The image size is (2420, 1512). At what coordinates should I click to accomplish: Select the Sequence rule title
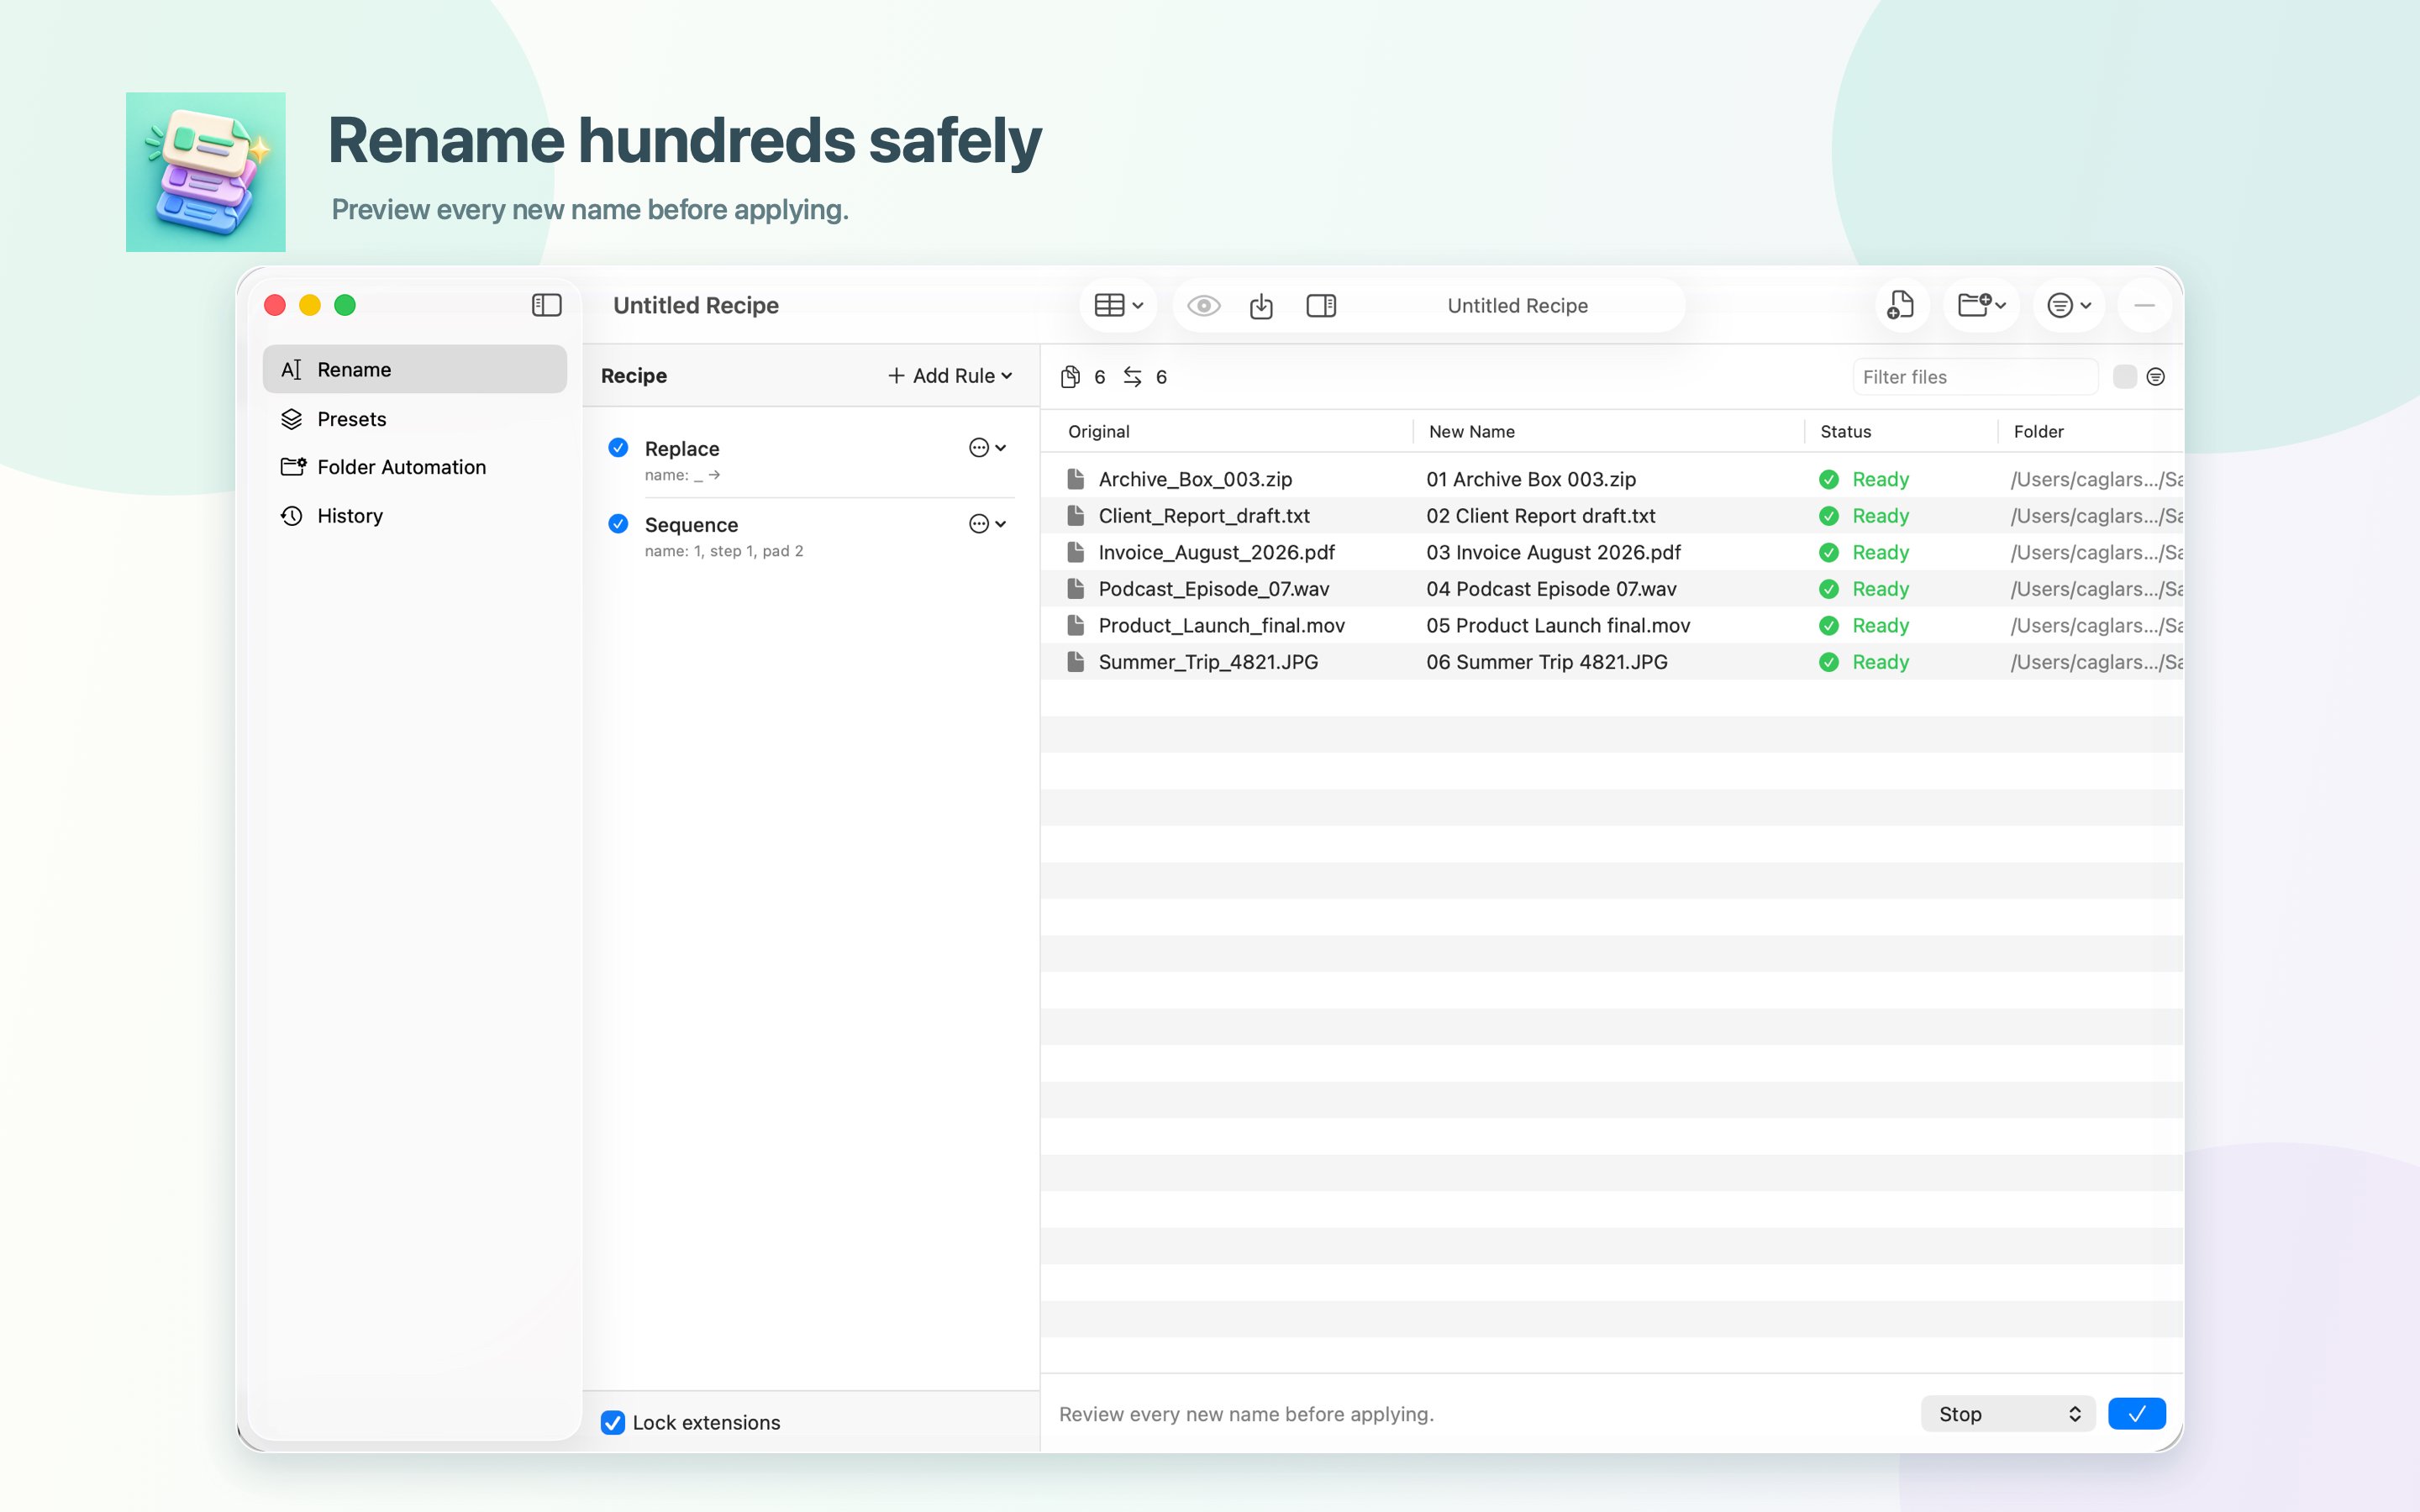coord(691,525)
